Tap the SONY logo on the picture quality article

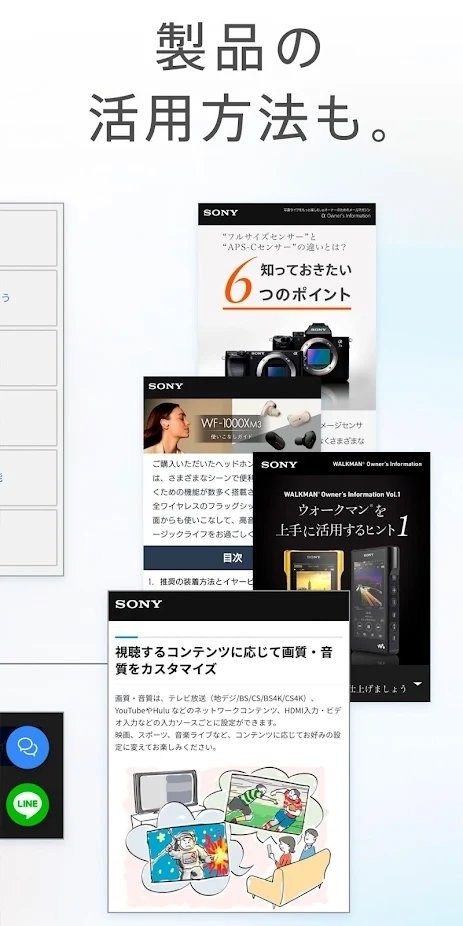139,604
